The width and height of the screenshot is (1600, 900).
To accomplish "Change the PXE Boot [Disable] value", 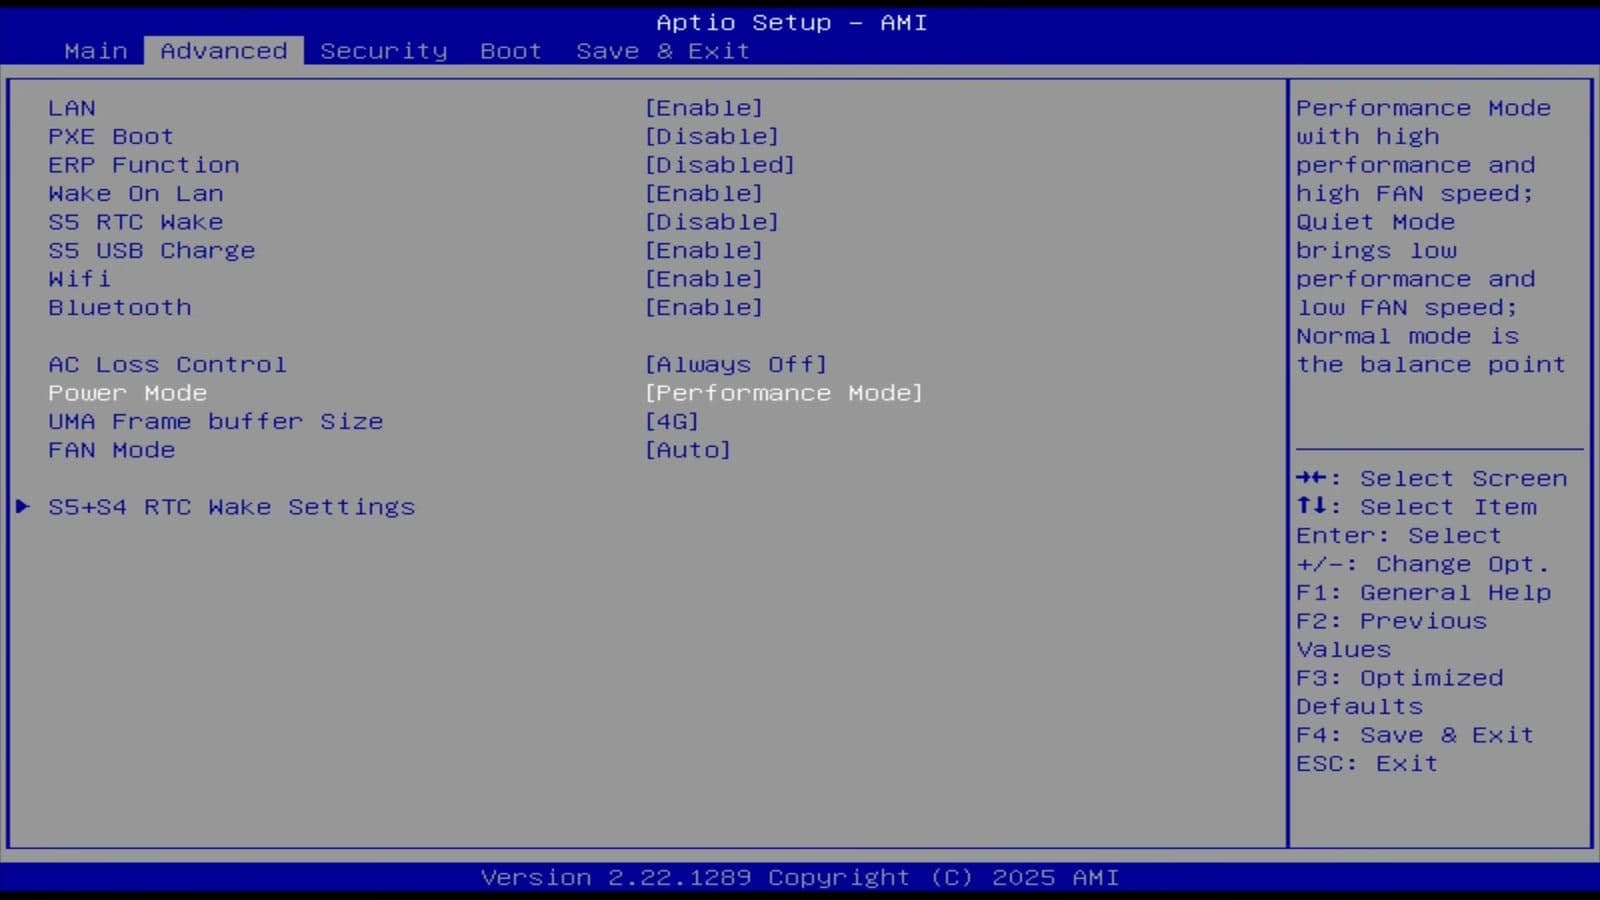I will pyautogui.click(x=712, y=136).
